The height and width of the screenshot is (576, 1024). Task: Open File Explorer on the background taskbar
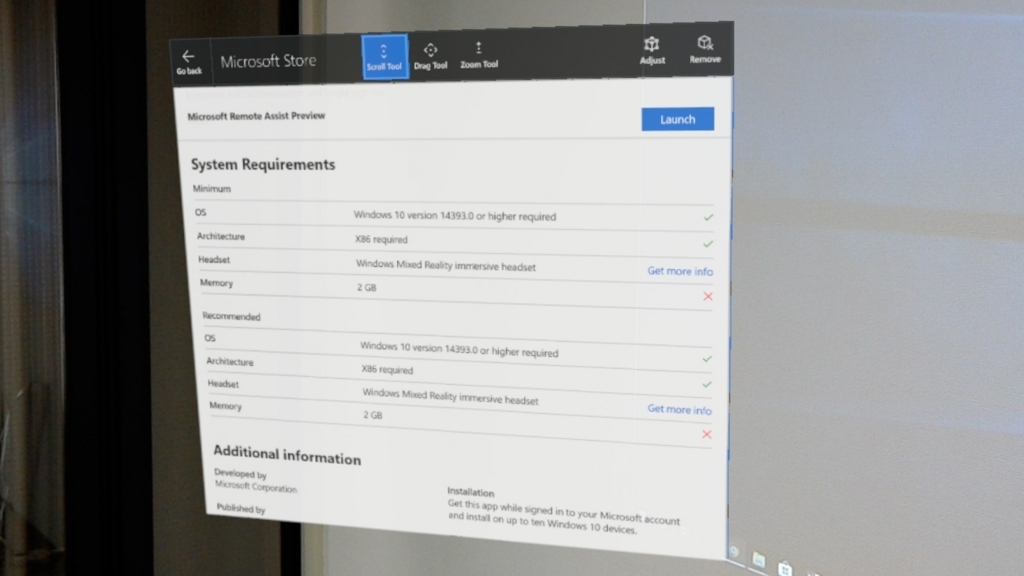pyautogui.click(x=758, y=560)
